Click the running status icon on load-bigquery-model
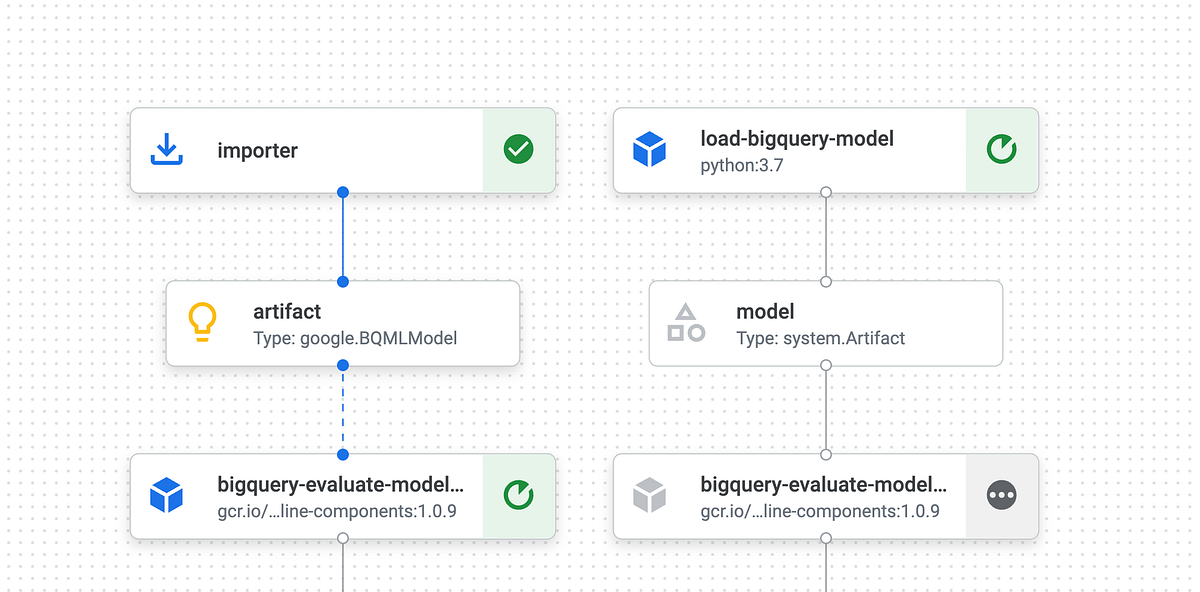This screenshot has width=1200, height=592. [1002, 149]
